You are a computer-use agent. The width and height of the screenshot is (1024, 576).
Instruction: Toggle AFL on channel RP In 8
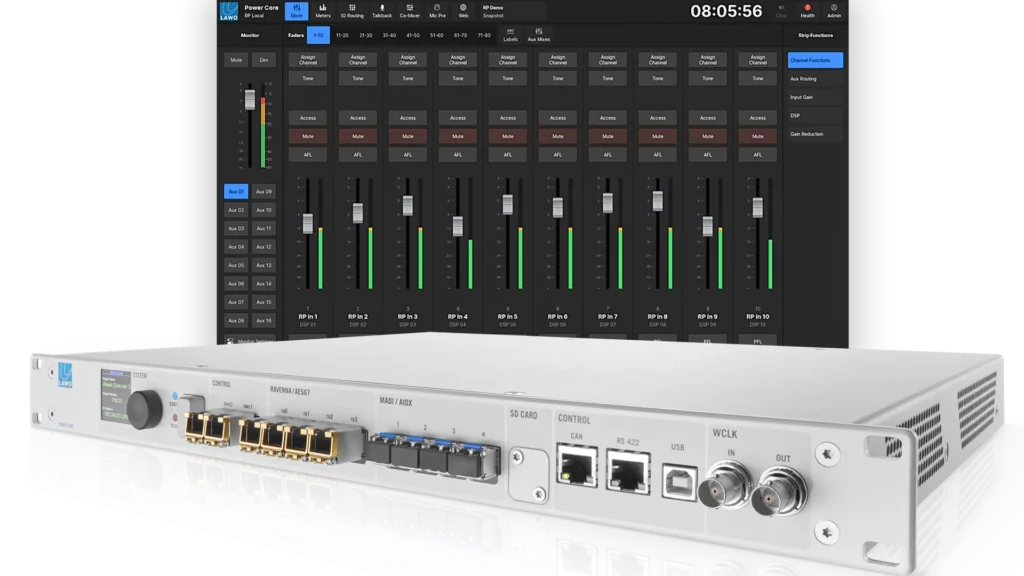[x=658, y=155]
